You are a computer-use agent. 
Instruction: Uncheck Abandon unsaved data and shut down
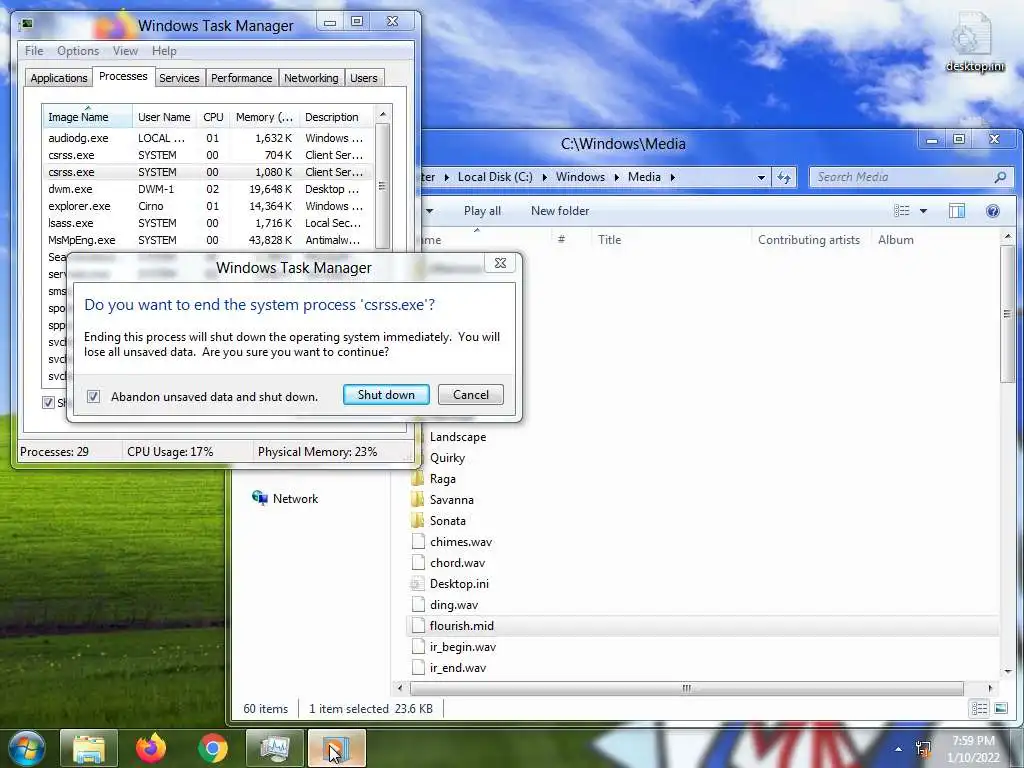click(x=93, y=396)
